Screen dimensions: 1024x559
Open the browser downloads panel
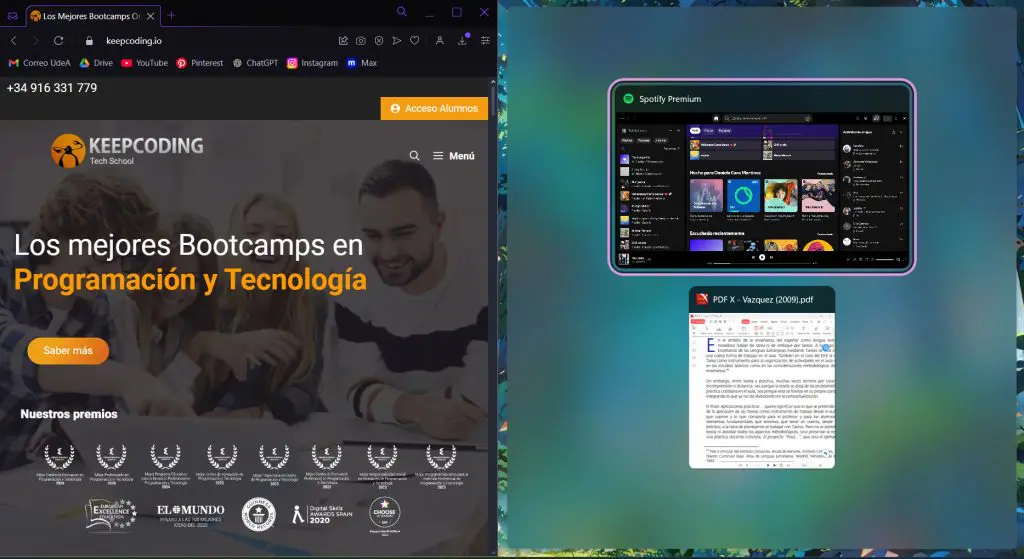point(462,40)
